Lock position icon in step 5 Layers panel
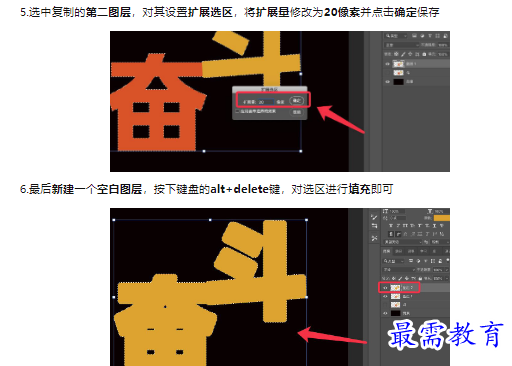 point(410,54)
